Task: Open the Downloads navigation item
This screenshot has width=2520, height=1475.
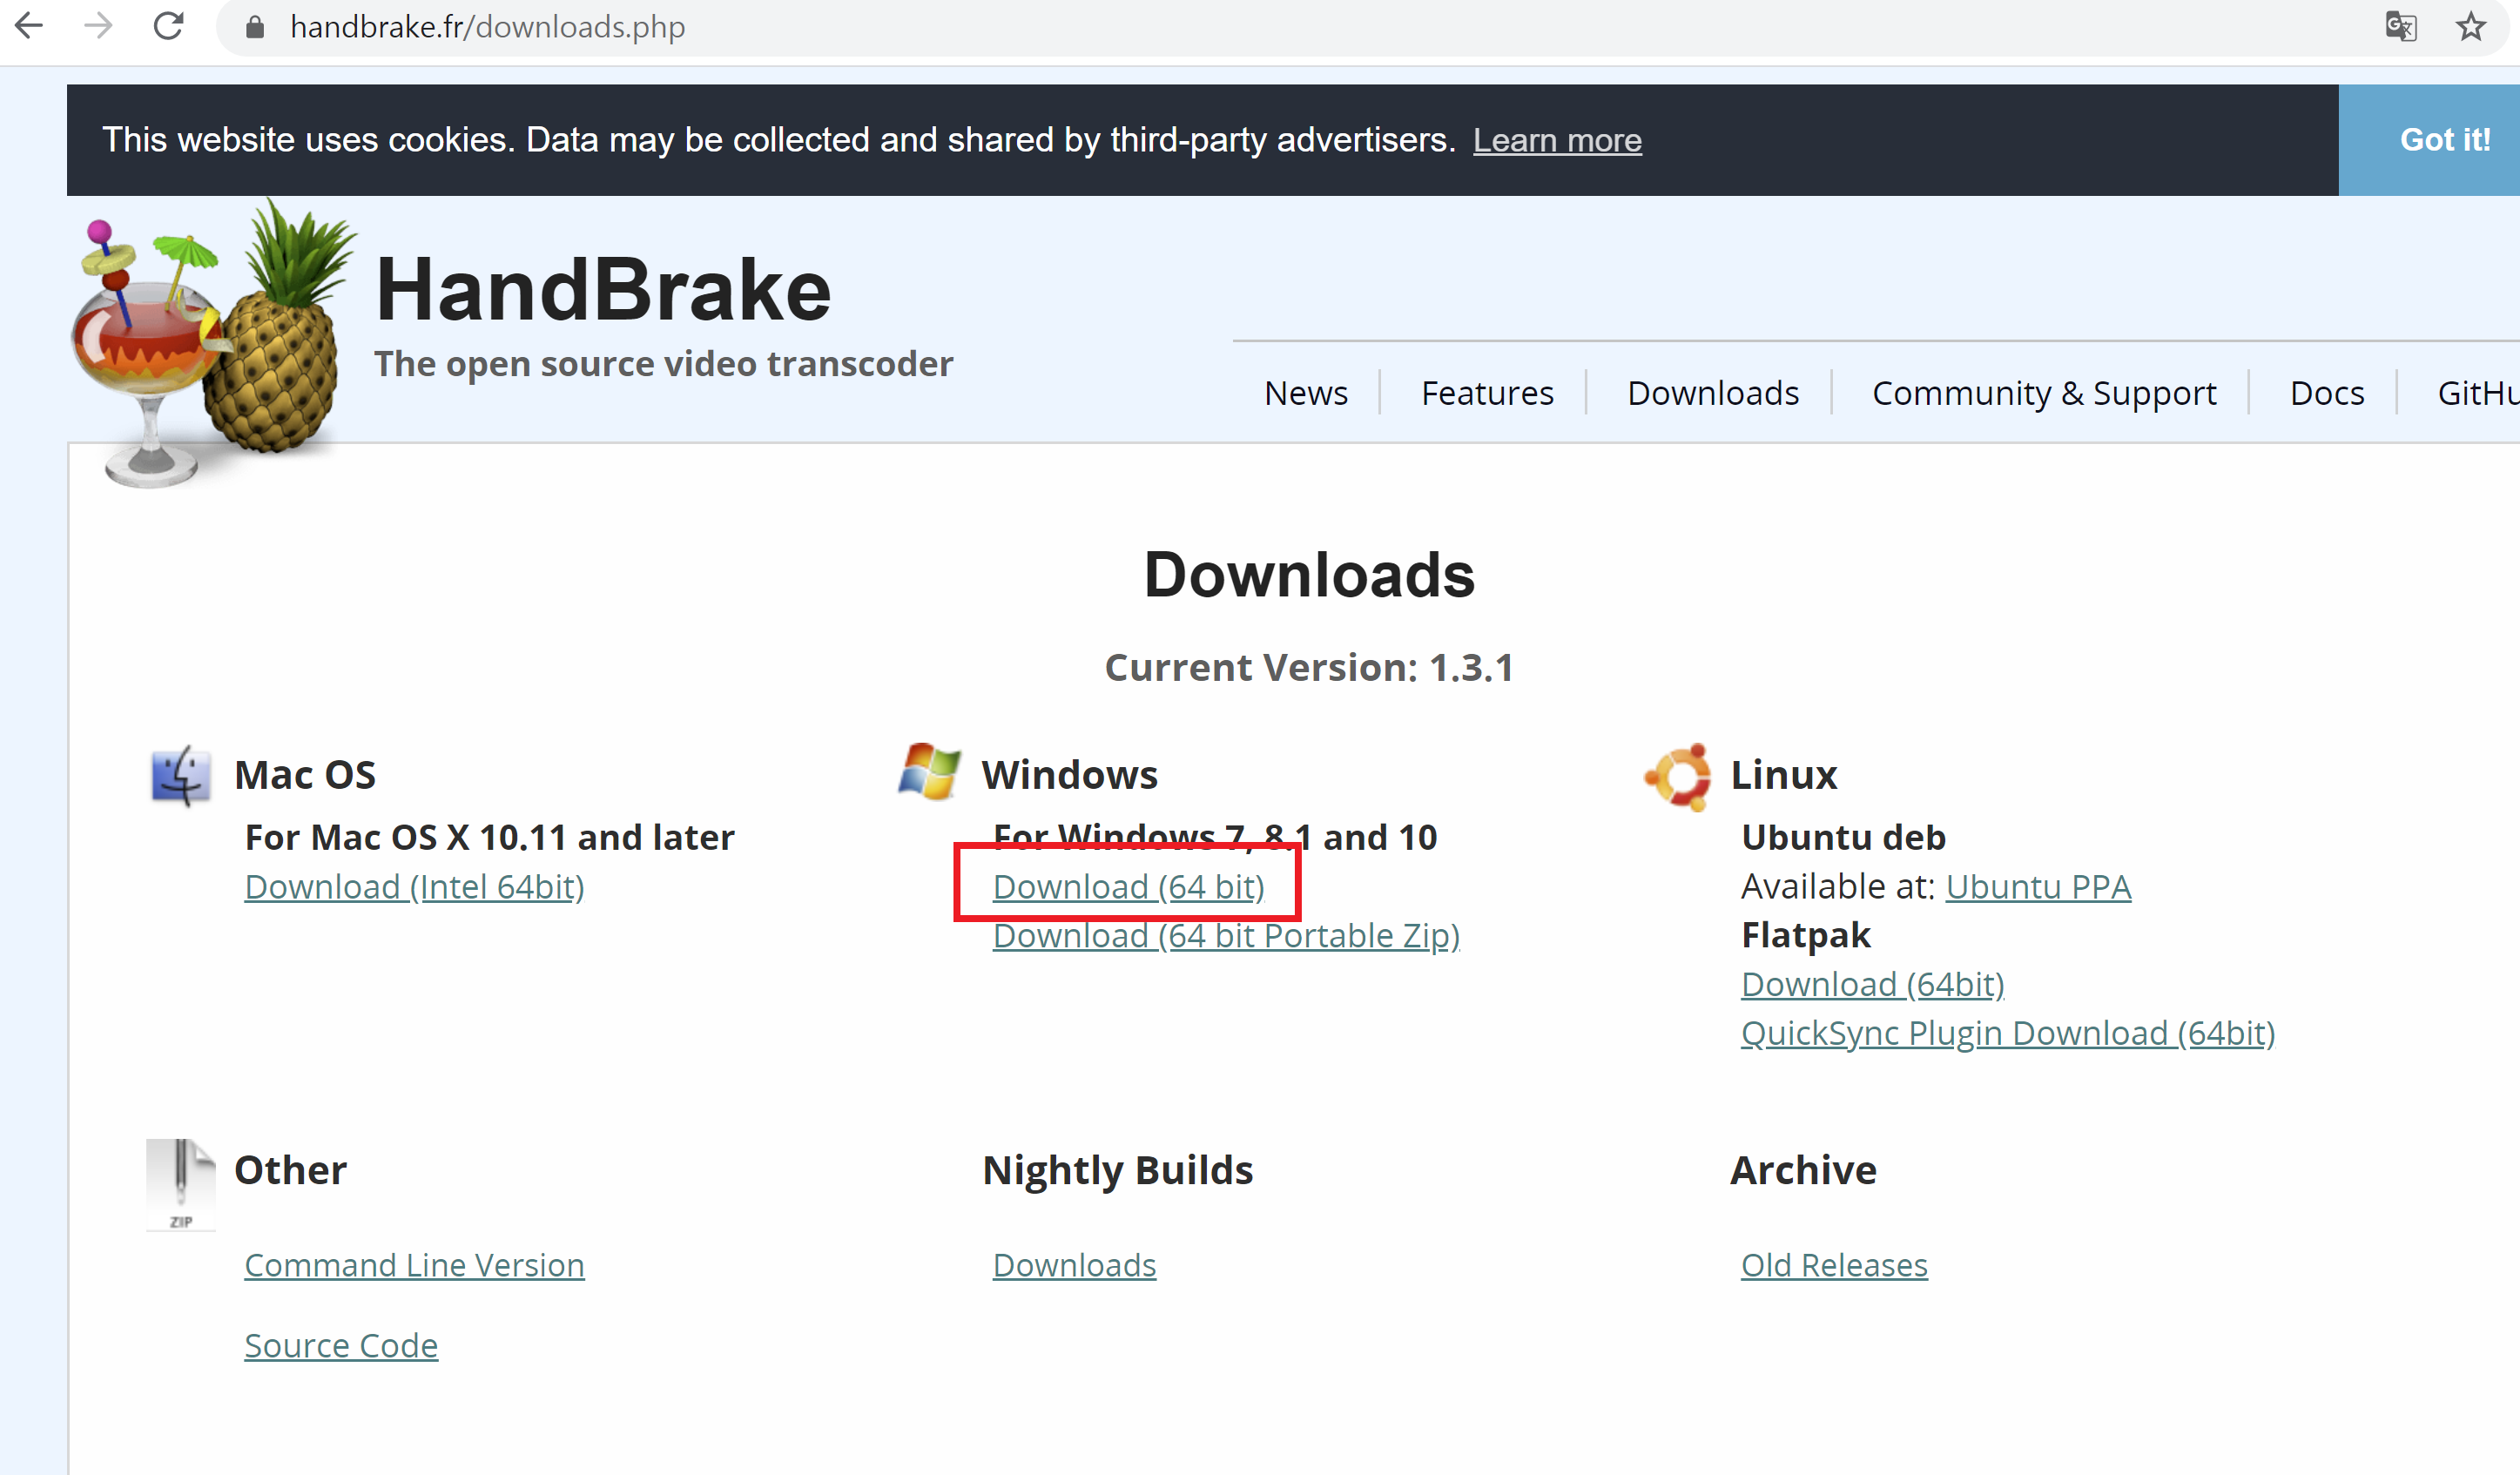Action: [x=1713, y=393]
